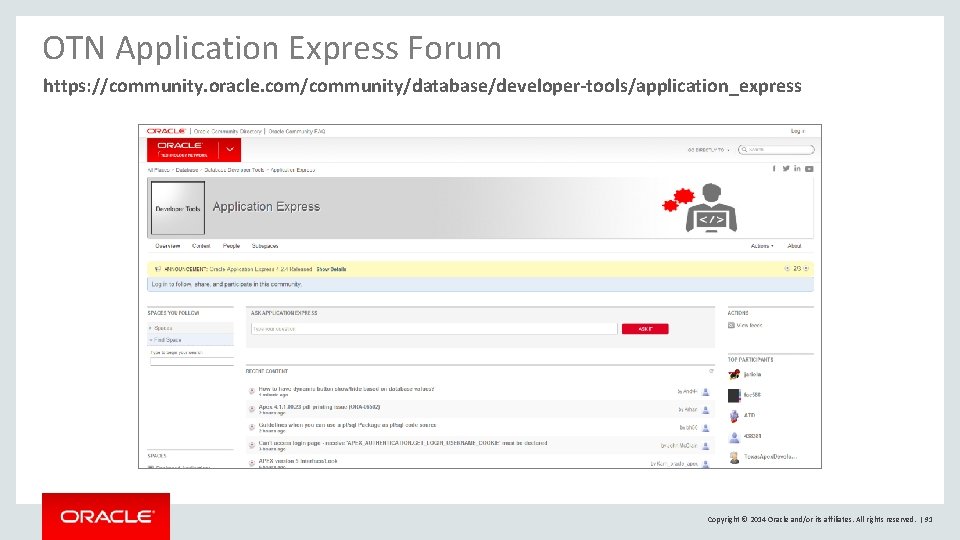Click the LinkedIn icon
Image resolution: width=960 pixels, height=540 pixels.
(x=797, y=168)
